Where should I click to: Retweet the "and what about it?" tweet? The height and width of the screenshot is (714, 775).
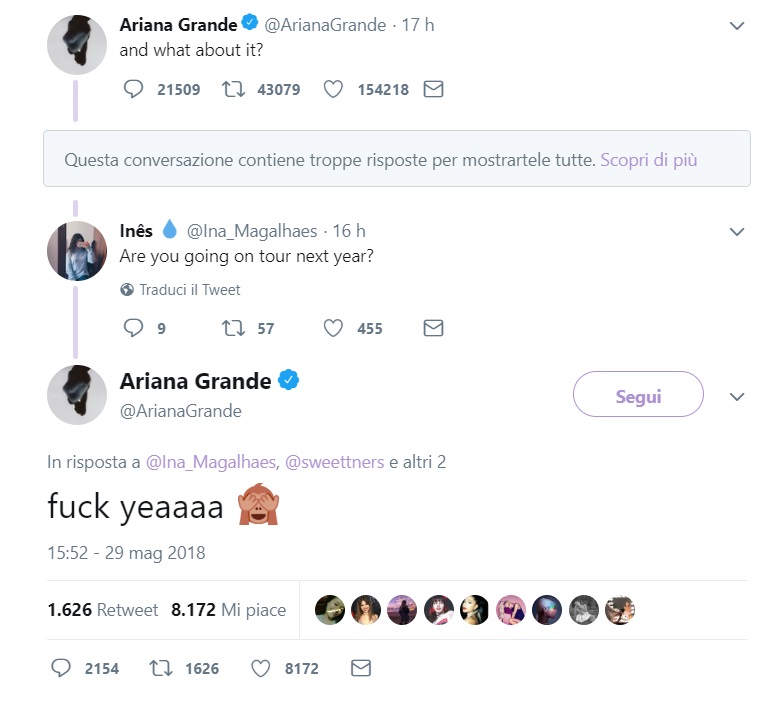coord(233,89)
